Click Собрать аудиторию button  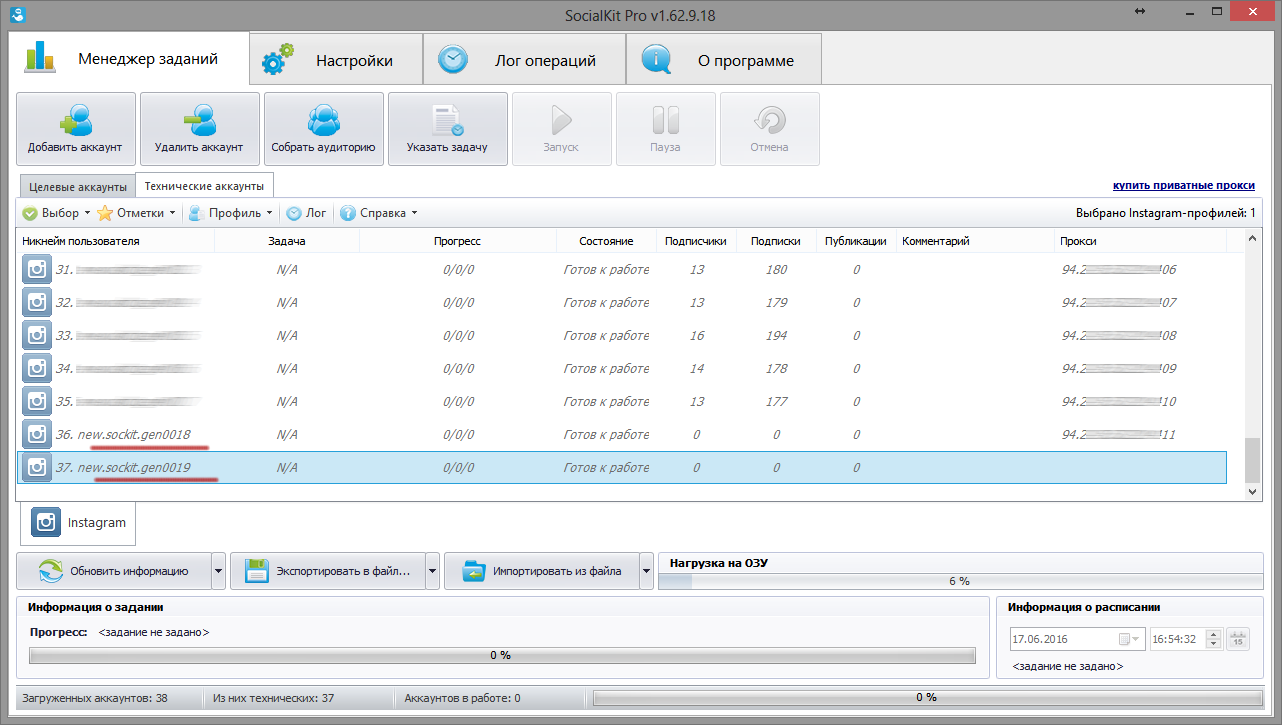(x=324, y=129)
